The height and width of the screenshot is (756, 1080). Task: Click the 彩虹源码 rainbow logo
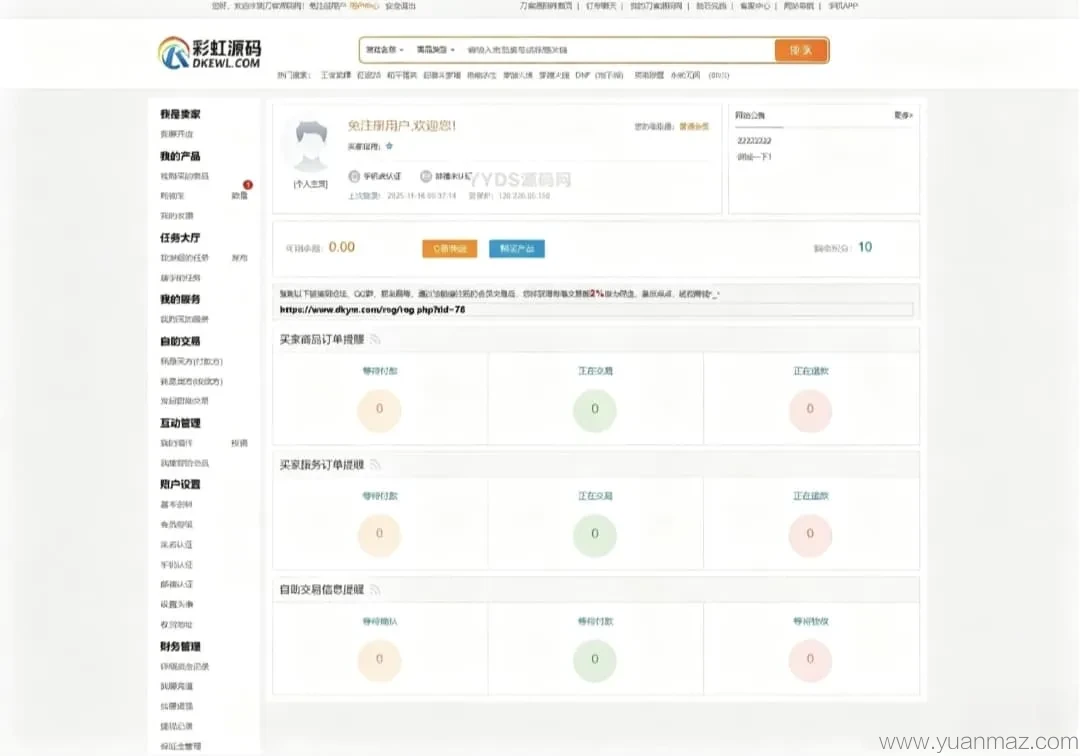click(209, 52)
